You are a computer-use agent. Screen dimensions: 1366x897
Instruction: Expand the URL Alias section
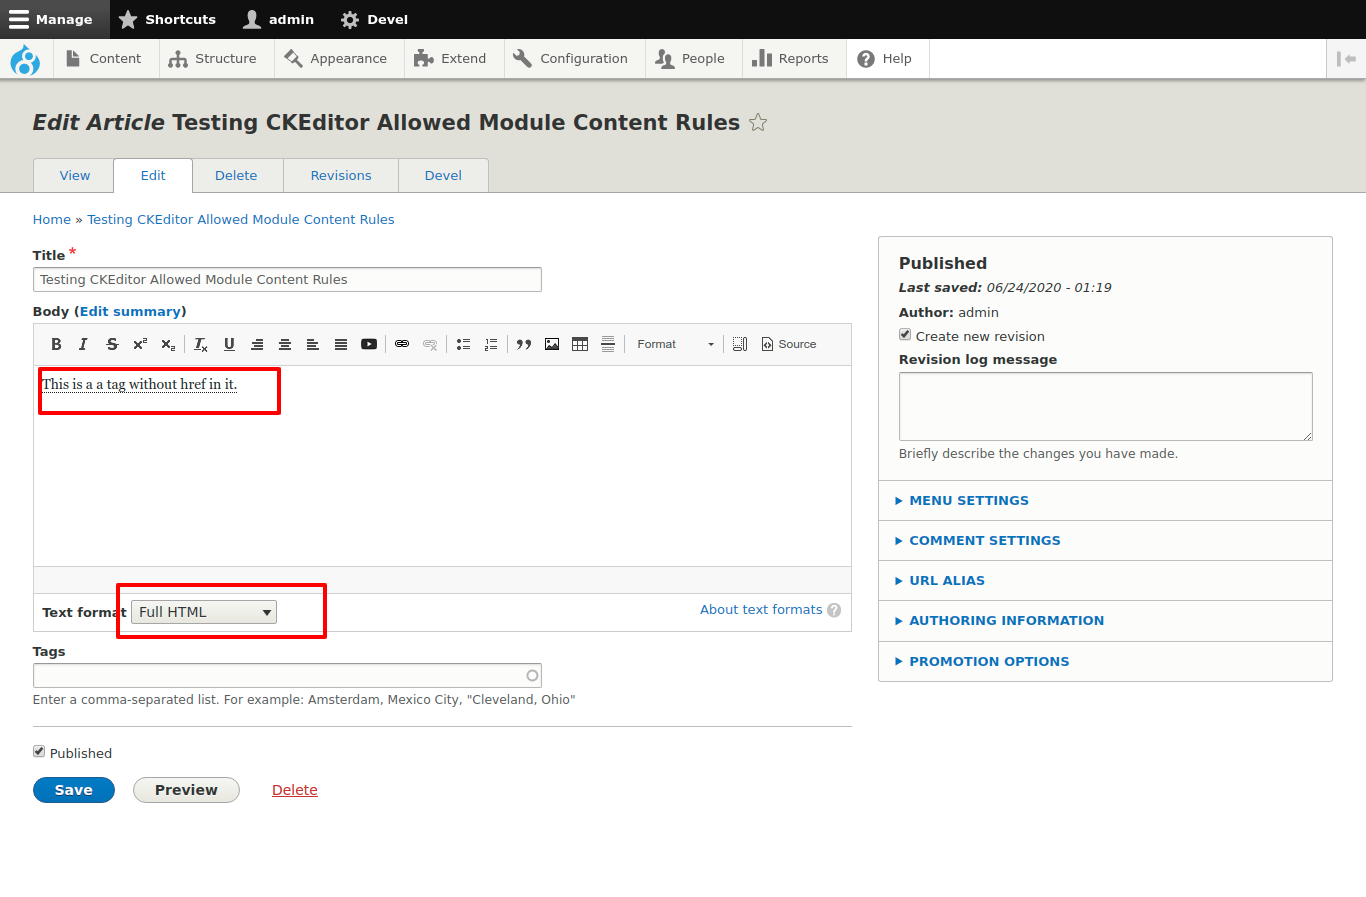pos(946,580)
